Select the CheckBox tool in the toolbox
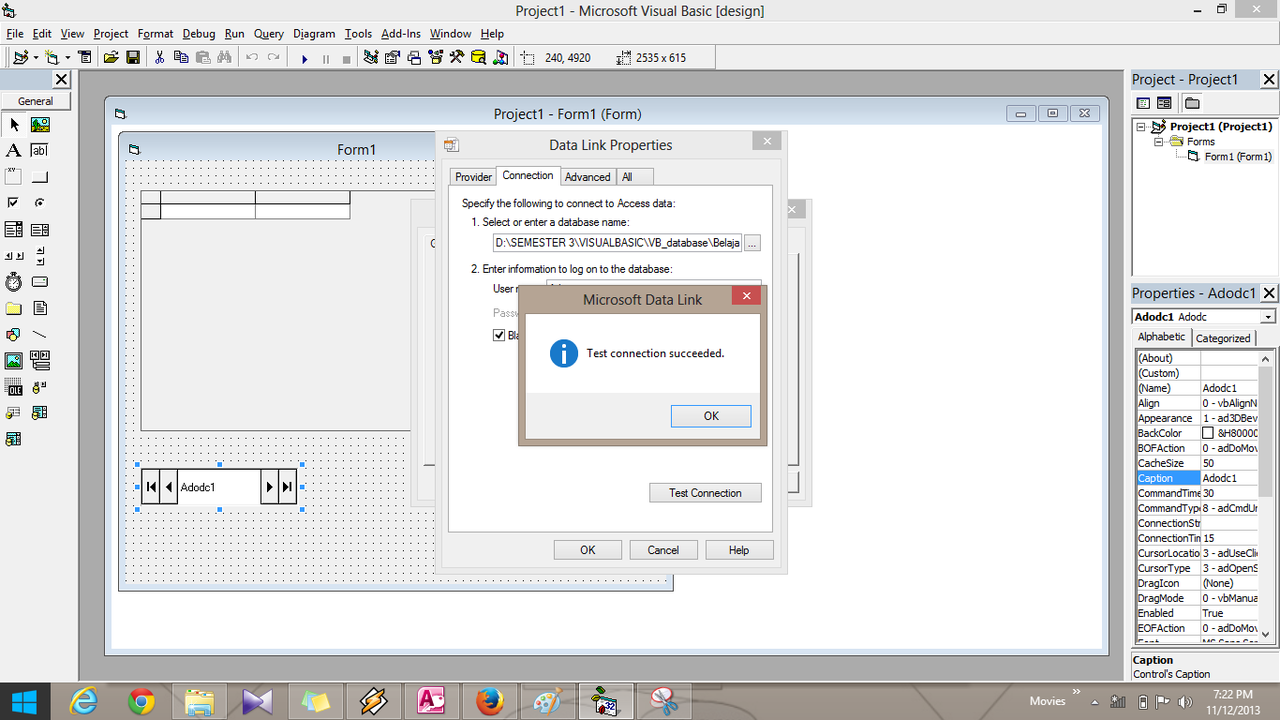 pos(14,203)
